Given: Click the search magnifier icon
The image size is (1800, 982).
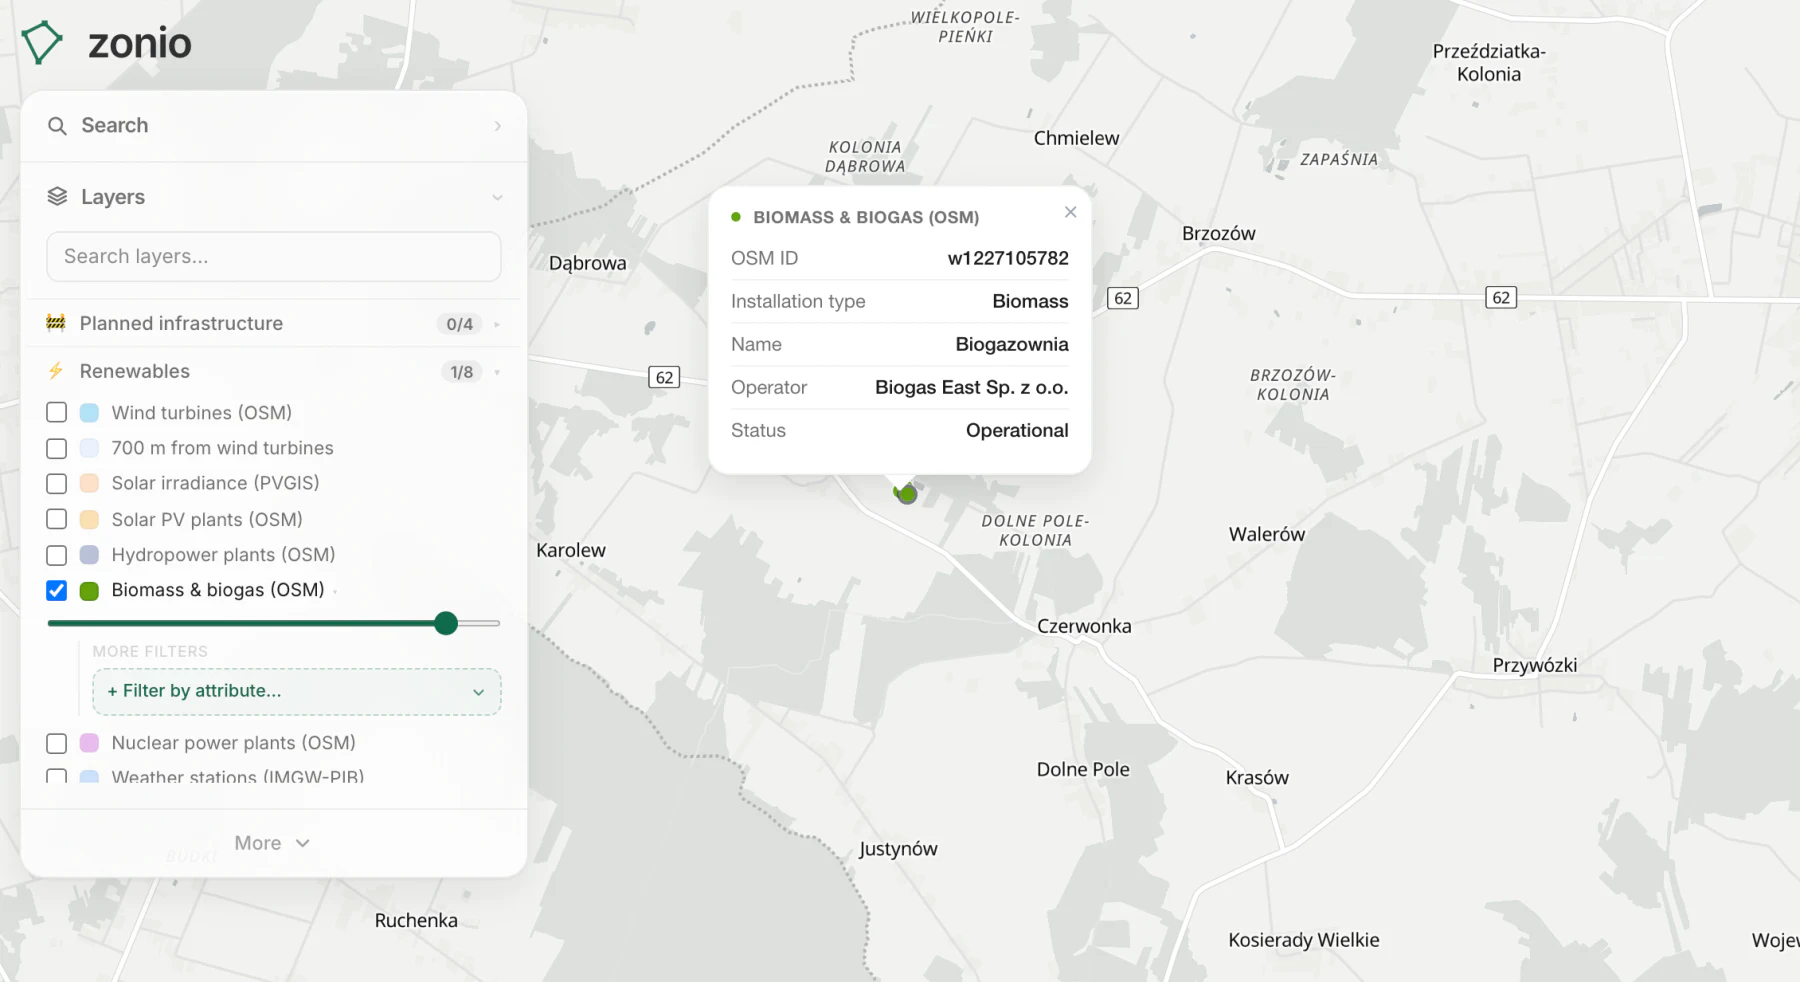Looking at the screenshot, I should 58,126.
